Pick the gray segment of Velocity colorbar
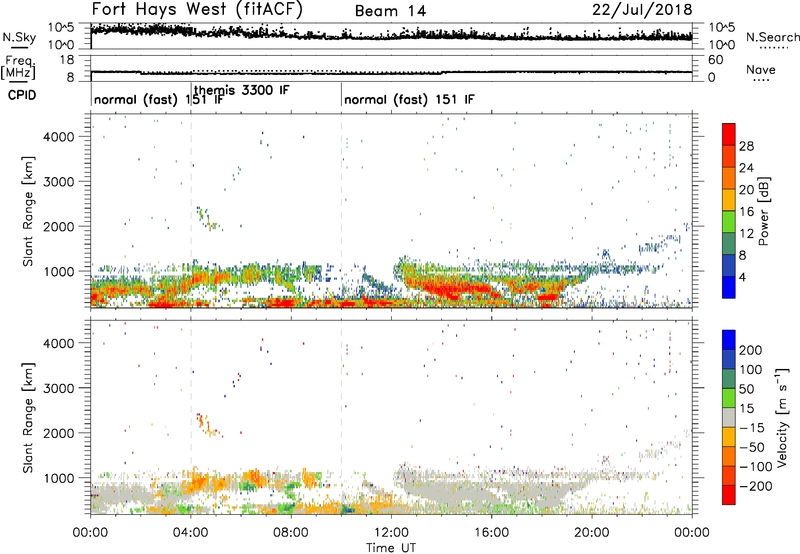Viewport: 800px width, 554px height. pyautogui.click(x=729, y=418)
